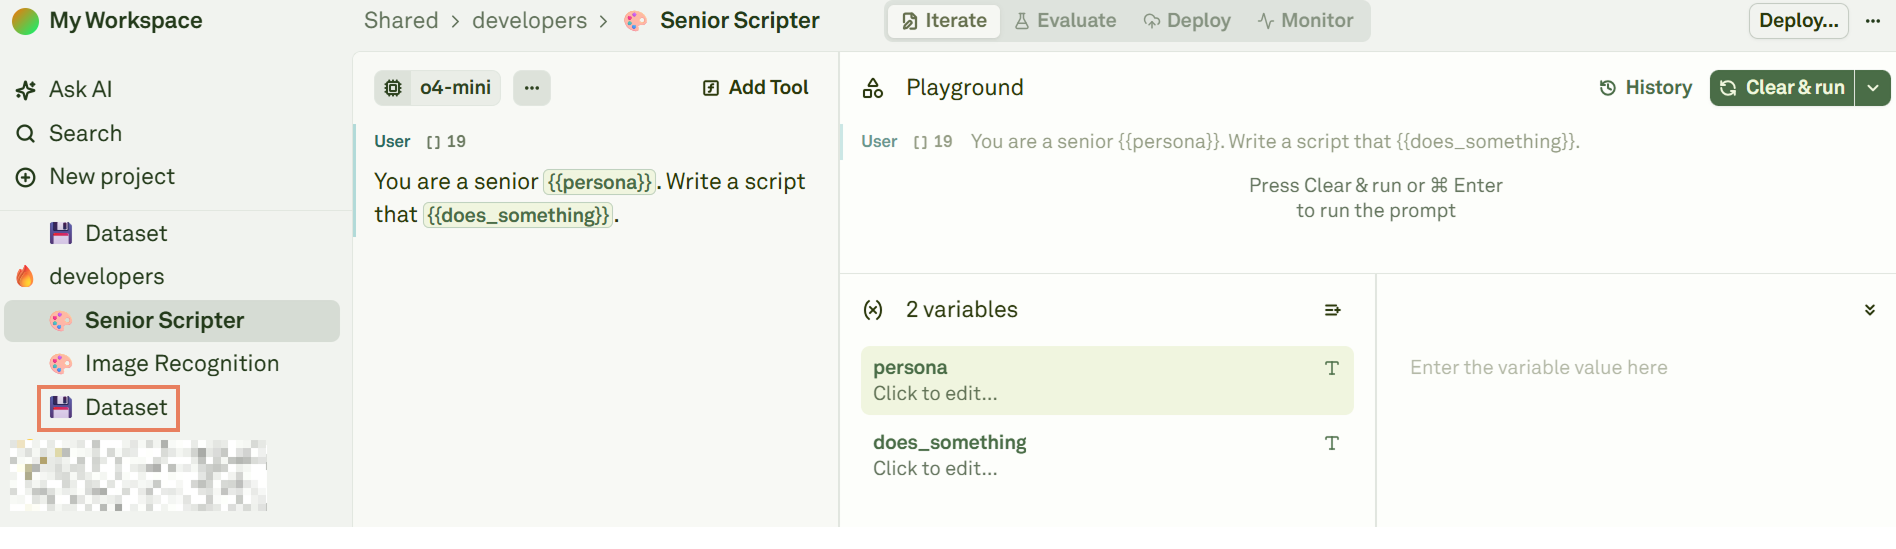Viewport: 1896px width, 549px height.
Task: Go to the Shared breadcrumb
Action: coord(401,20)
